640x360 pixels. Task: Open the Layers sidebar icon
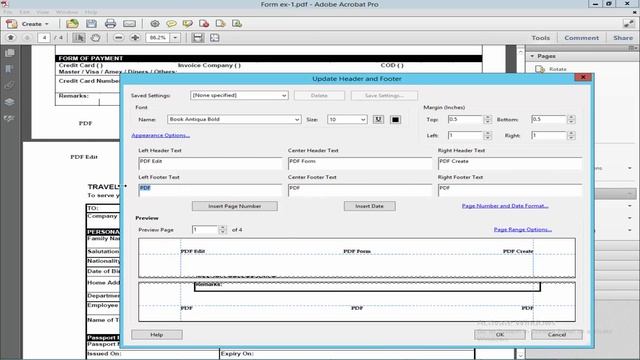[10, 102]
